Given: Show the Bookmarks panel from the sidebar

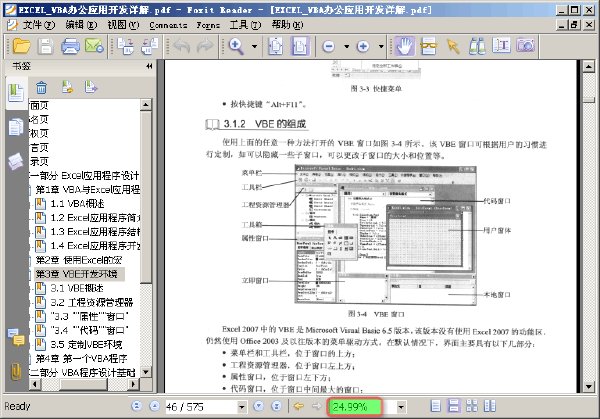Looking at the screenshot, I should [x=16, y=93].
